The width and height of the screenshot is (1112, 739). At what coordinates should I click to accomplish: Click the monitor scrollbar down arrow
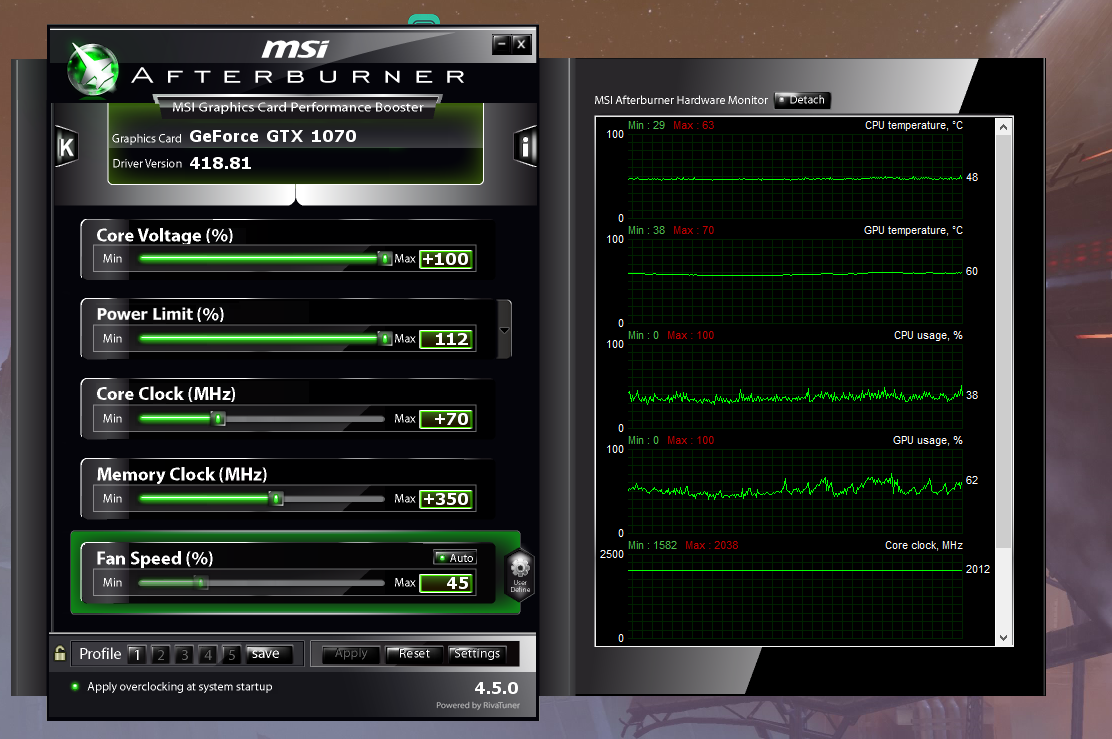[1003, 638]
